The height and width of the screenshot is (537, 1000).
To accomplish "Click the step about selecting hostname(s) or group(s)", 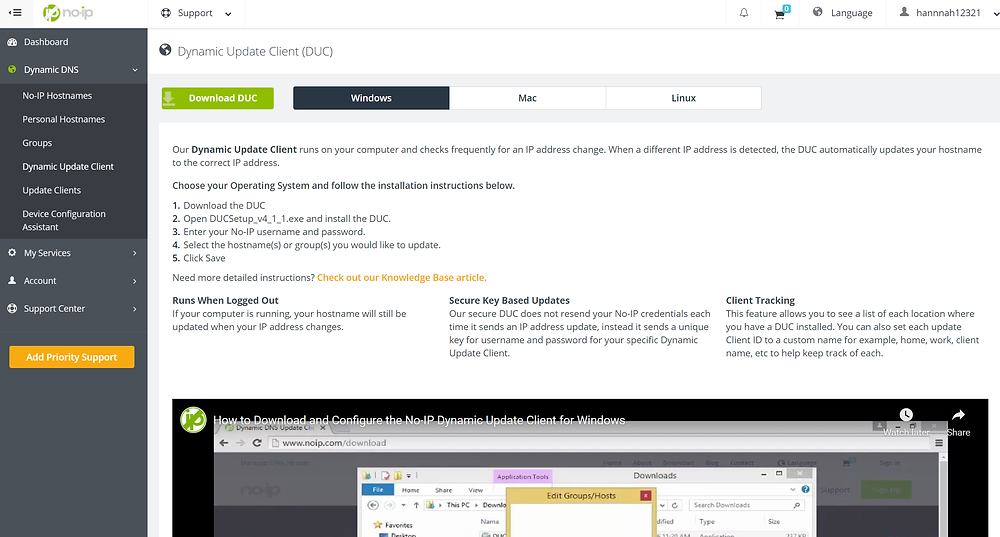I will coord(312,245).
